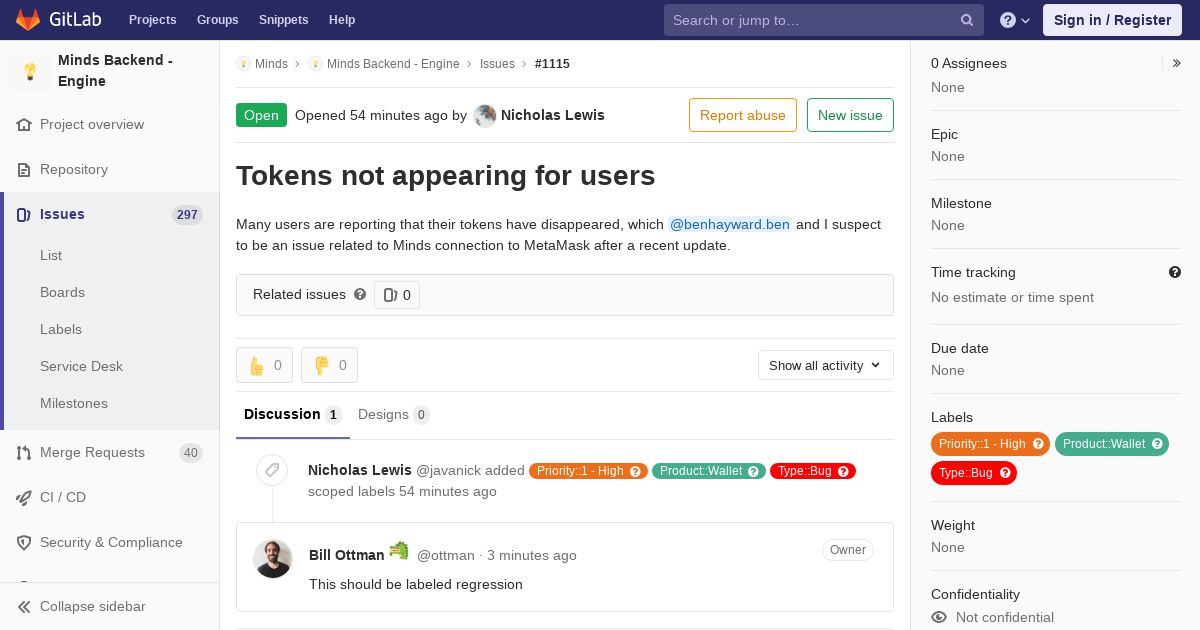Open the Help question mark menu
Image resolution: width=1200 pixels, height=630 pixels.
(1015, 20)
